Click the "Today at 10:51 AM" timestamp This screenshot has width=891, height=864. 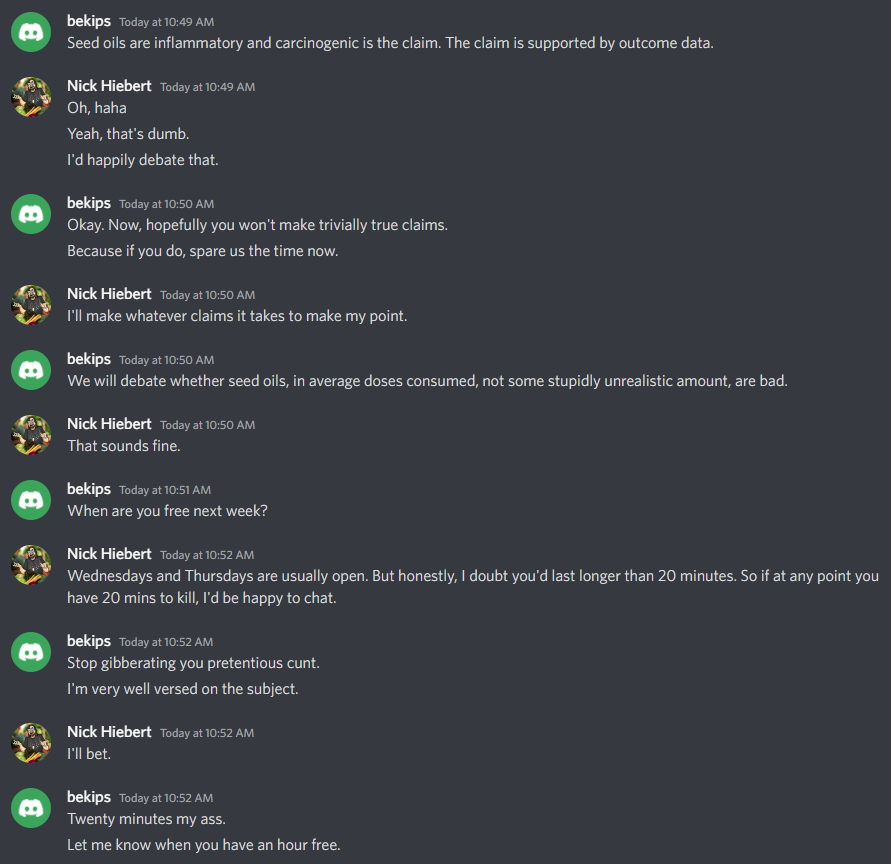(x=165, y=490)
